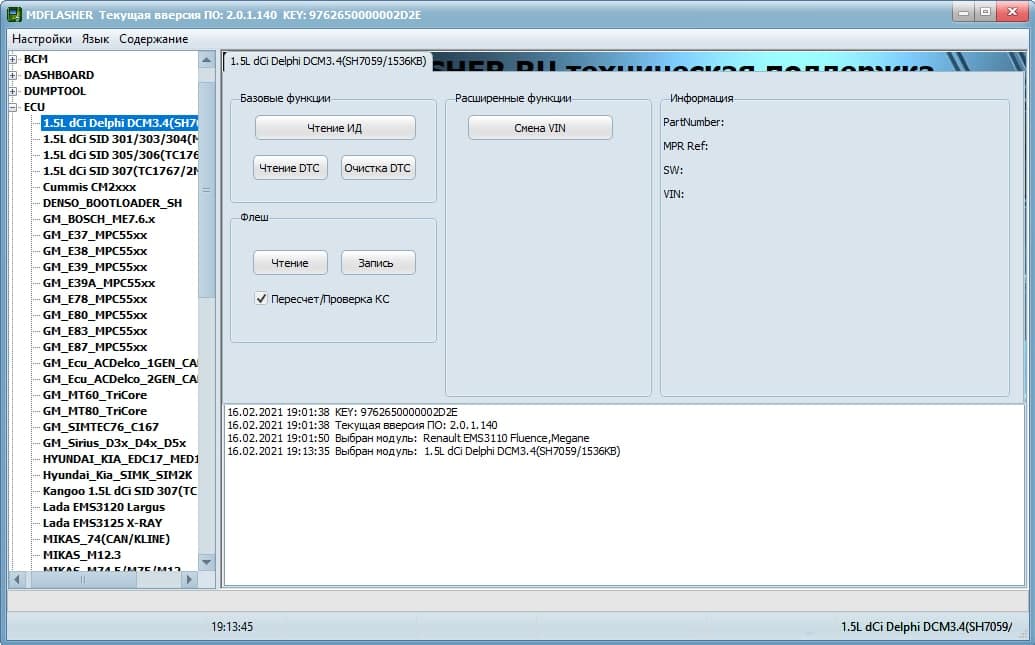
Task: Minimize the MDFLASHER window
Action: click(x=964, y=13)
